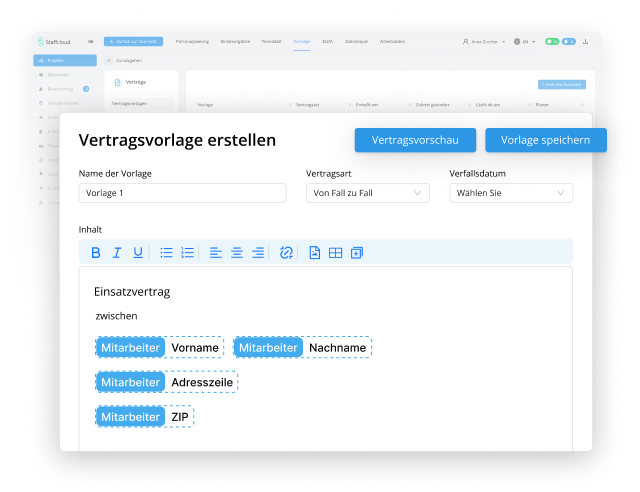Insert a numbered list
The width and height of the screenshot is (640, 492).
(188, 253)
